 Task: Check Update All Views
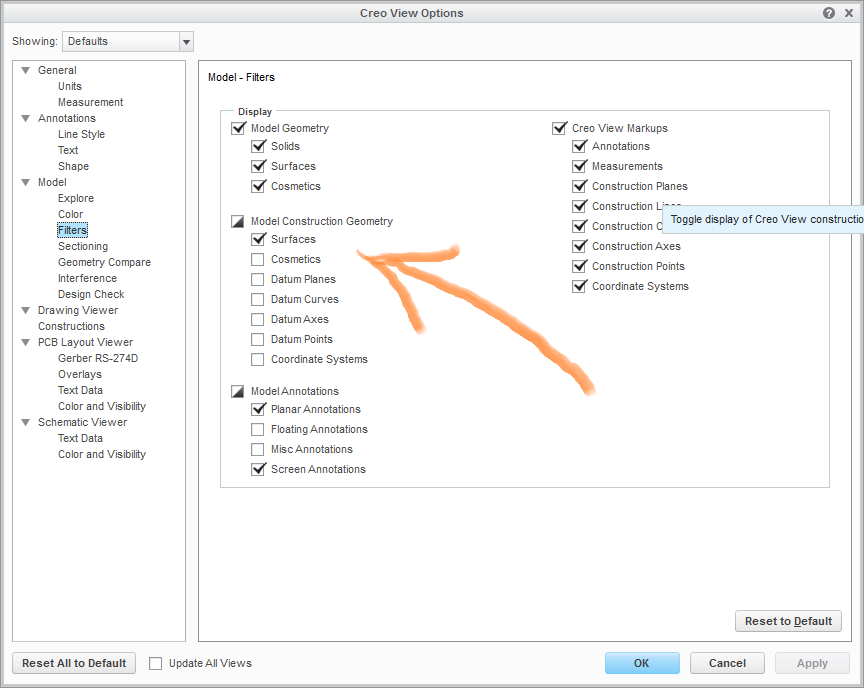[156, 663]
